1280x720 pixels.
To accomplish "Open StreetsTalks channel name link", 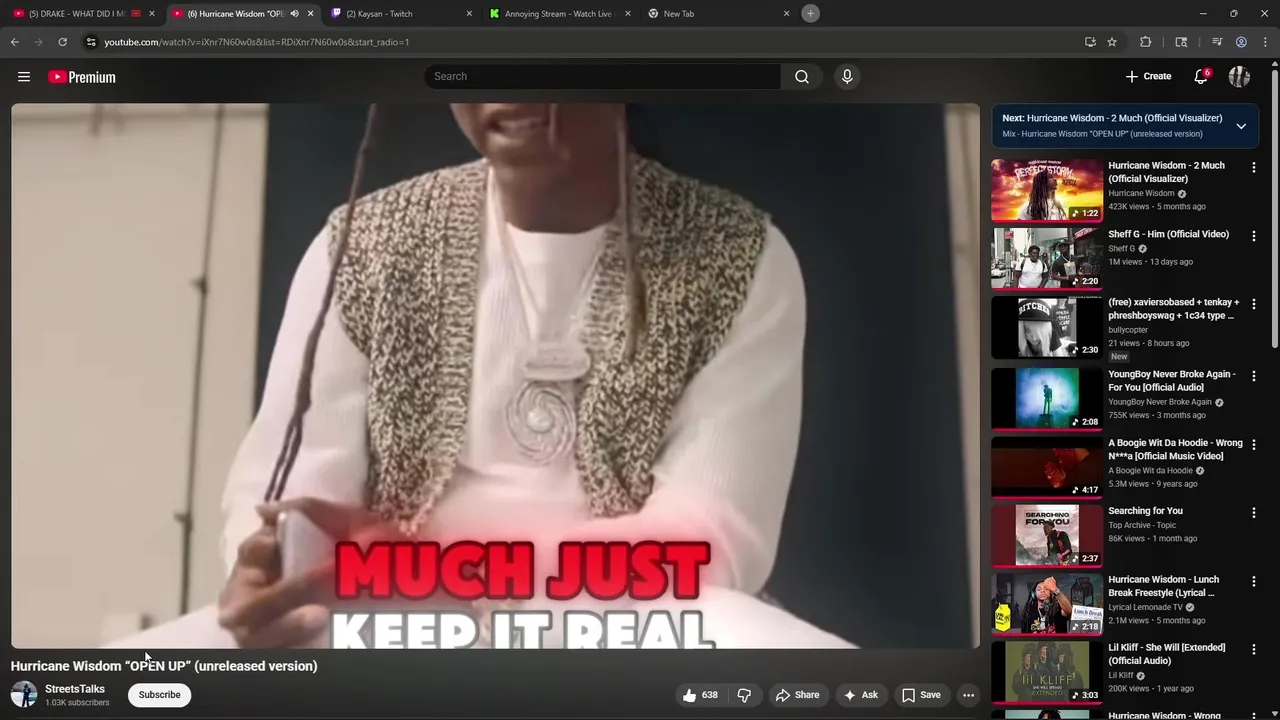I will click(x=75, y=689).
